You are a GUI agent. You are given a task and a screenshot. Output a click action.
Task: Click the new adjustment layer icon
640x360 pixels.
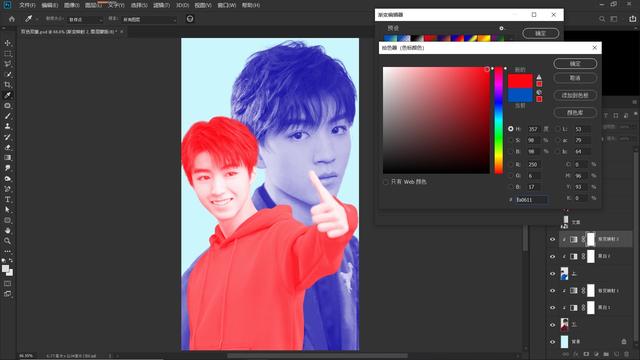point(596,354)
